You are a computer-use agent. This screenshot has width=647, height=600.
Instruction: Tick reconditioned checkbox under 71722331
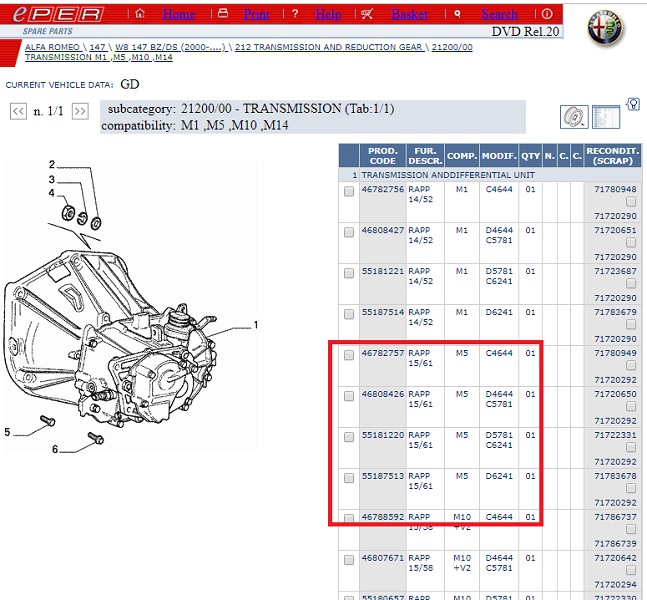pos(630,447)
